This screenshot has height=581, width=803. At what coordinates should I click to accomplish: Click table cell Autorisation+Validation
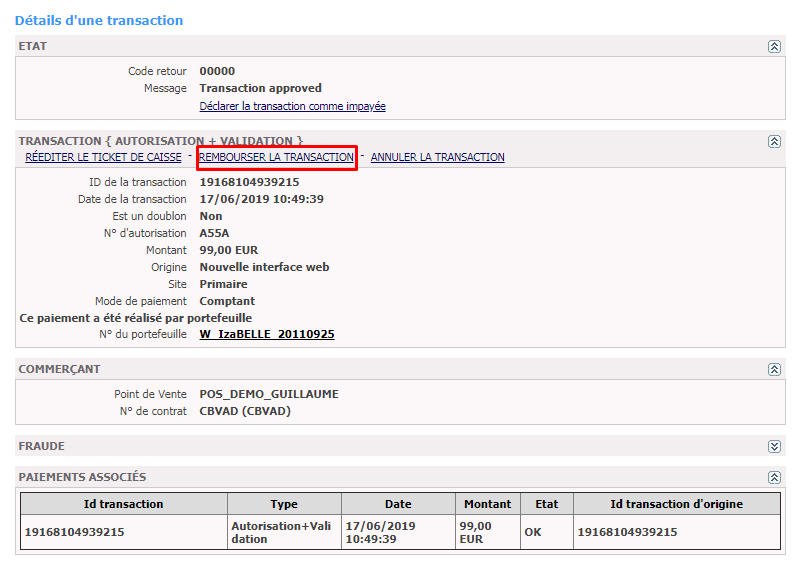(284, 532)
